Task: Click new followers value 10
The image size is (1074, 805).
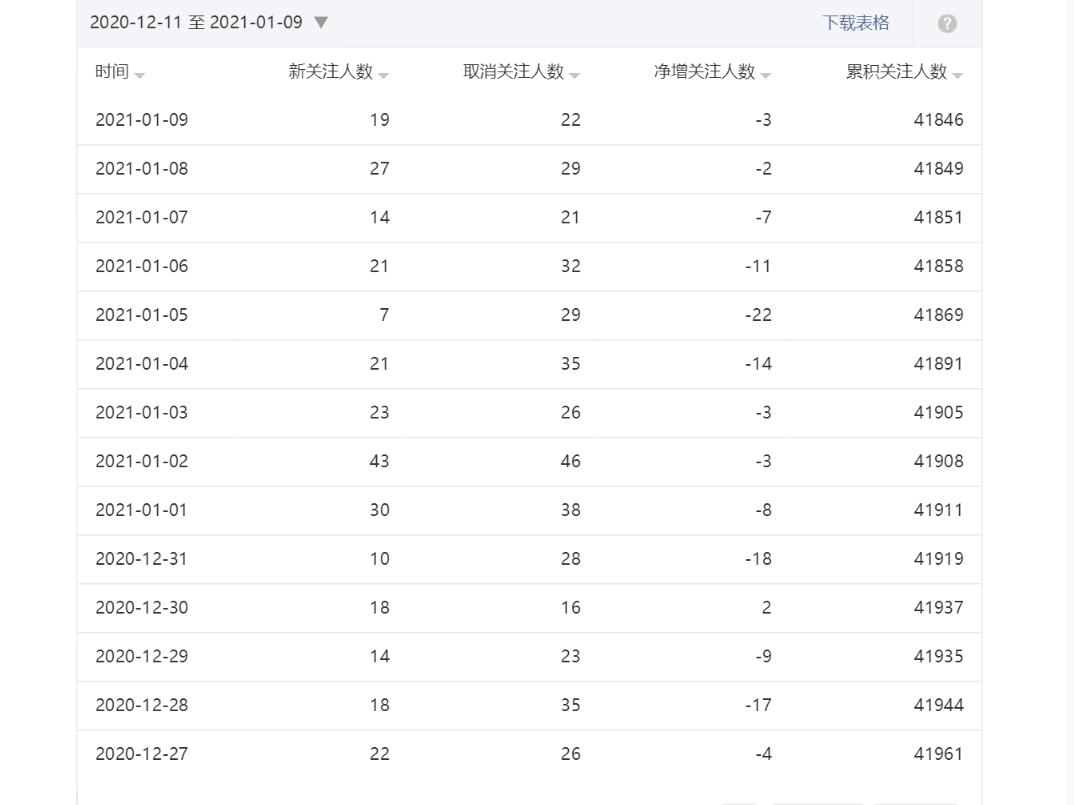Action: [x=379, y=559]
